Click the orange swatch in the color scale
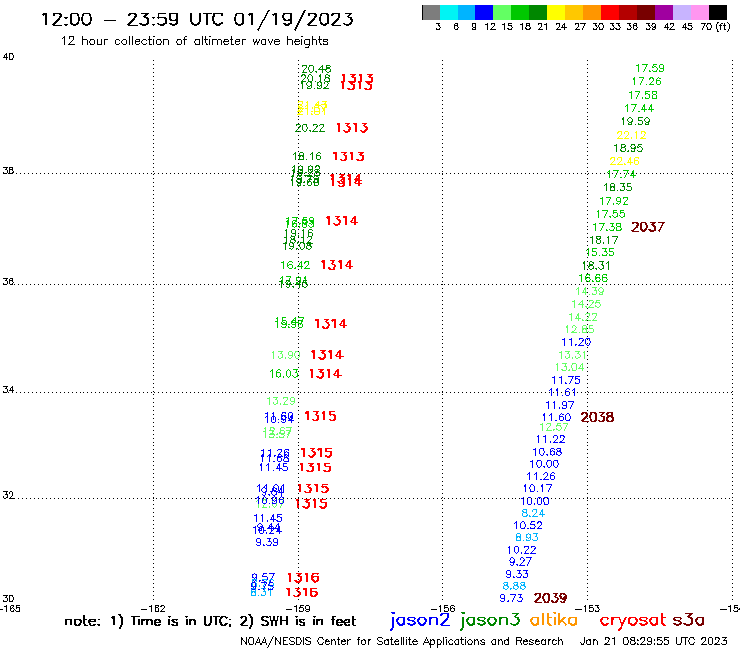 tap(592, 12)
